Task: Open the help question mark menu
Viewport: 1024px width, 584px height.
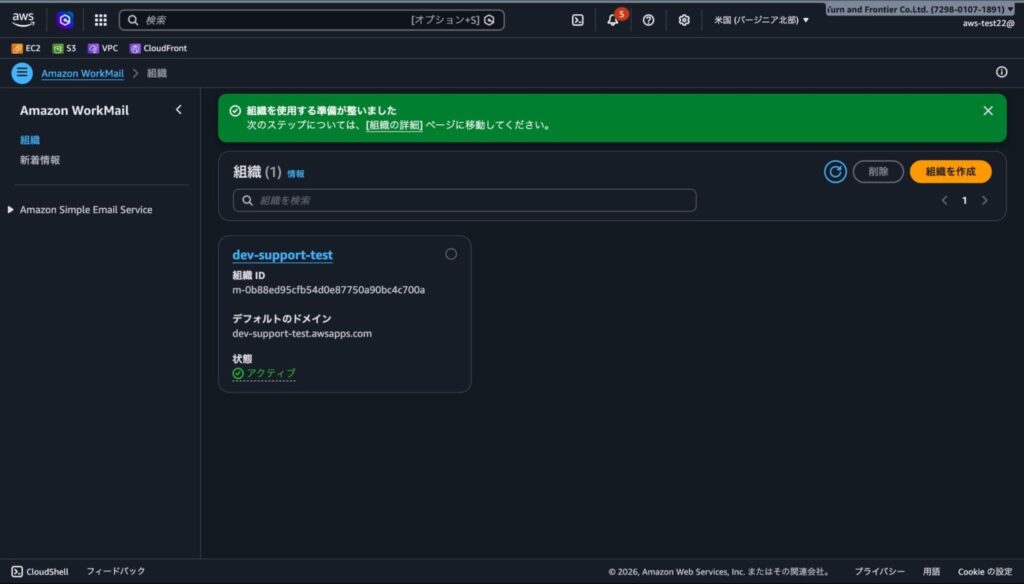Action: point(648,20)
